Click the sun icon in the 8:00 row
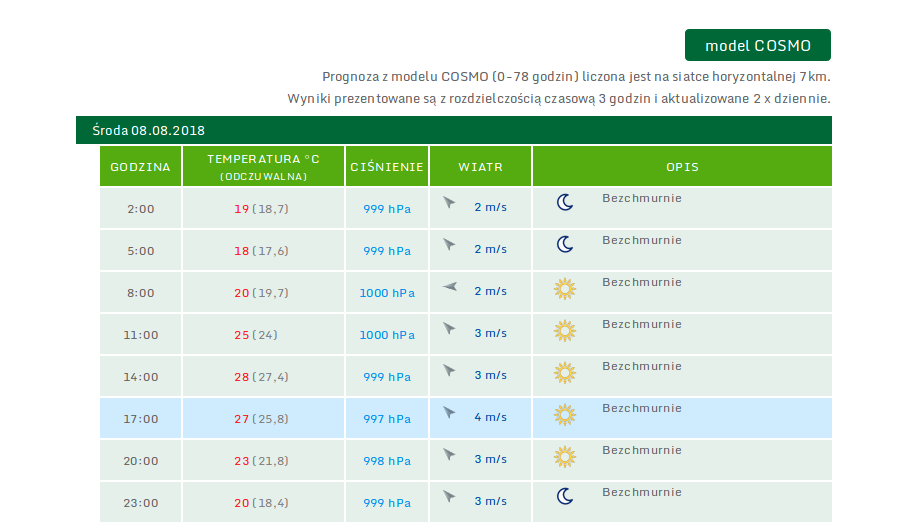 (x=565, y=289)
